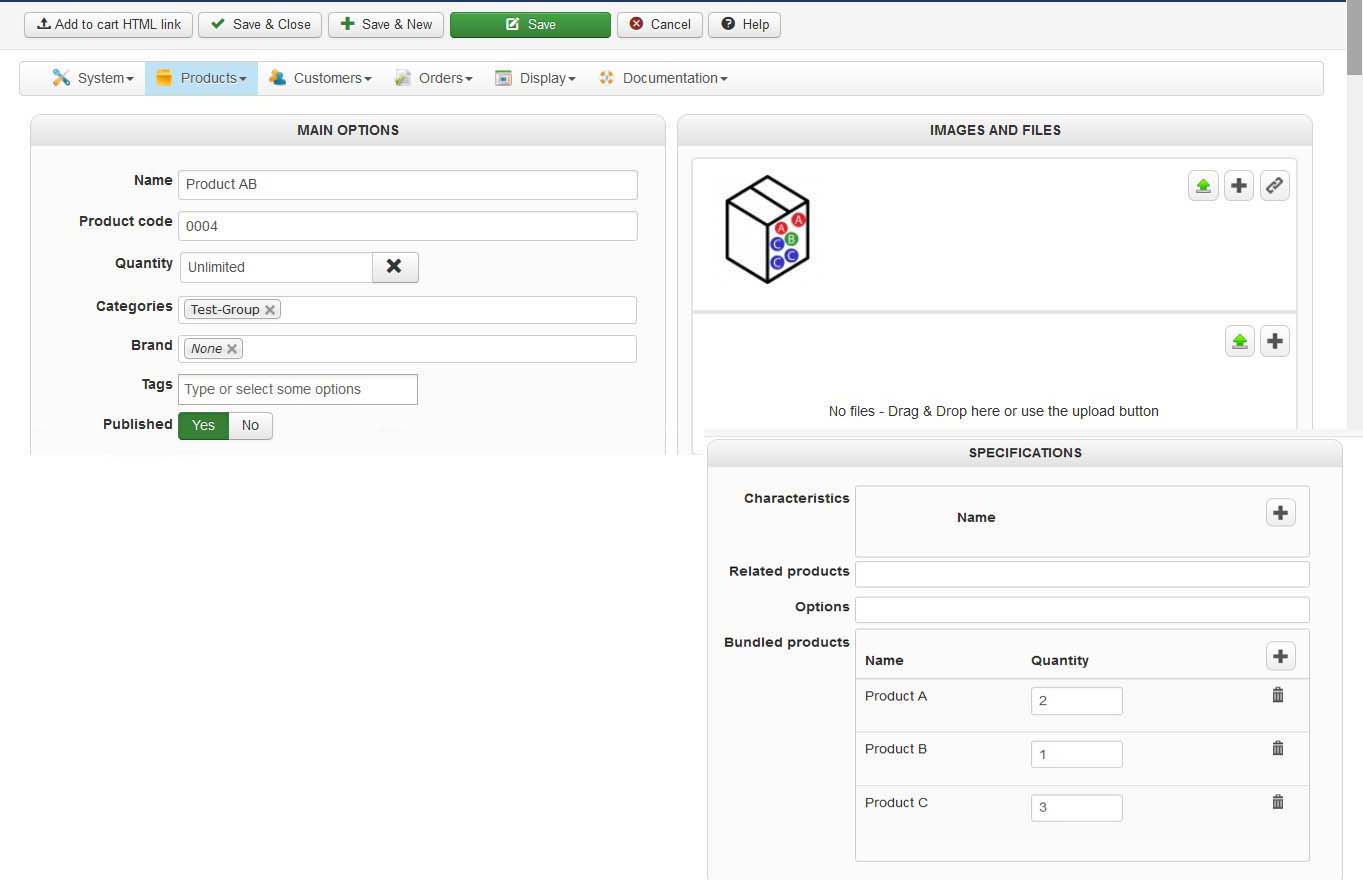
Task: Add a bundled product with the plus icon
Action: [x=1281, y=656]
